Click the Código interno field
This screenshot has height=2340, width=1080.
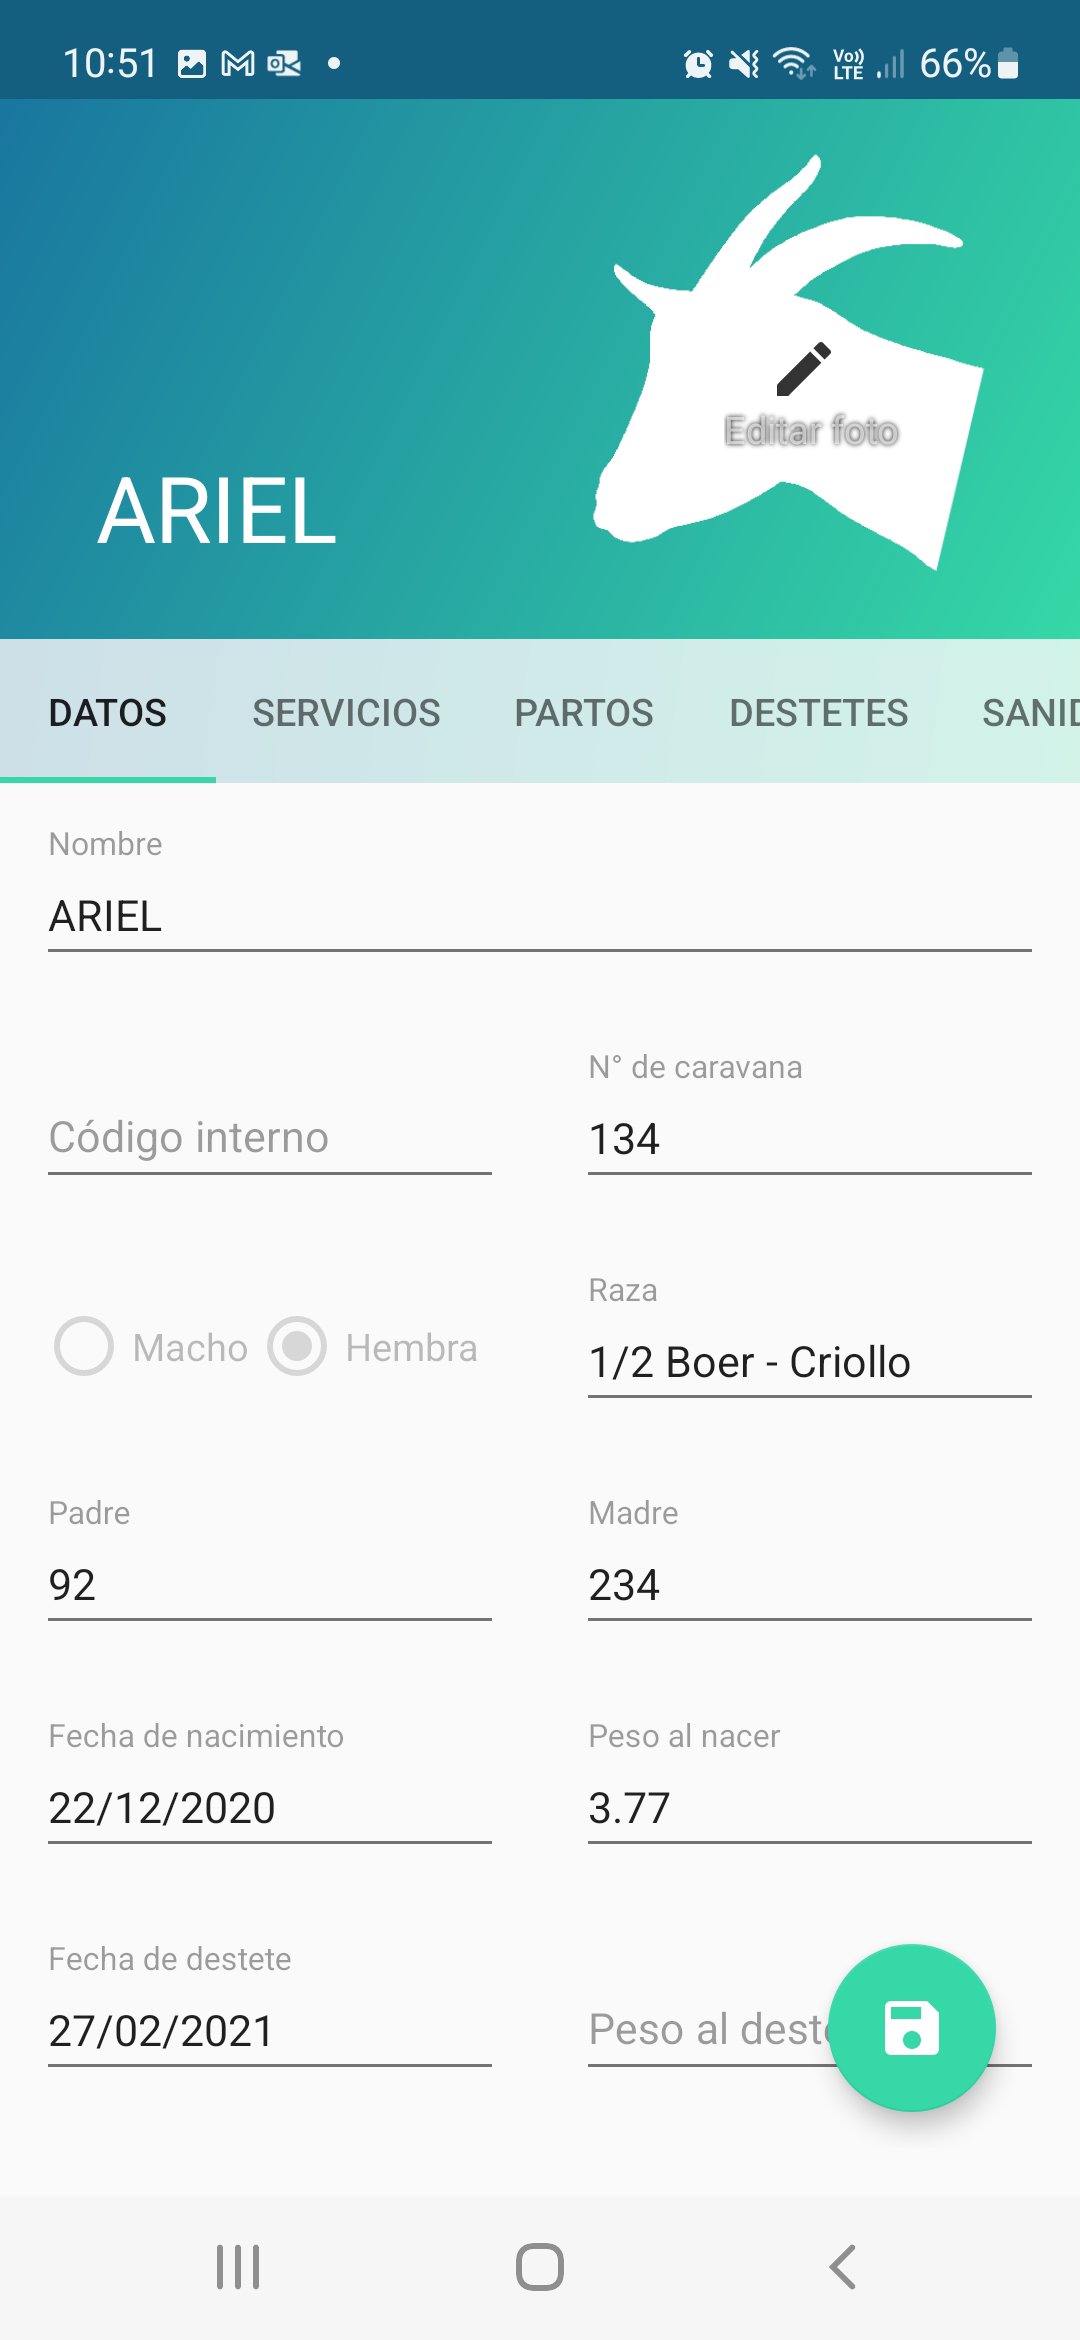click(x=270, y=1139)
